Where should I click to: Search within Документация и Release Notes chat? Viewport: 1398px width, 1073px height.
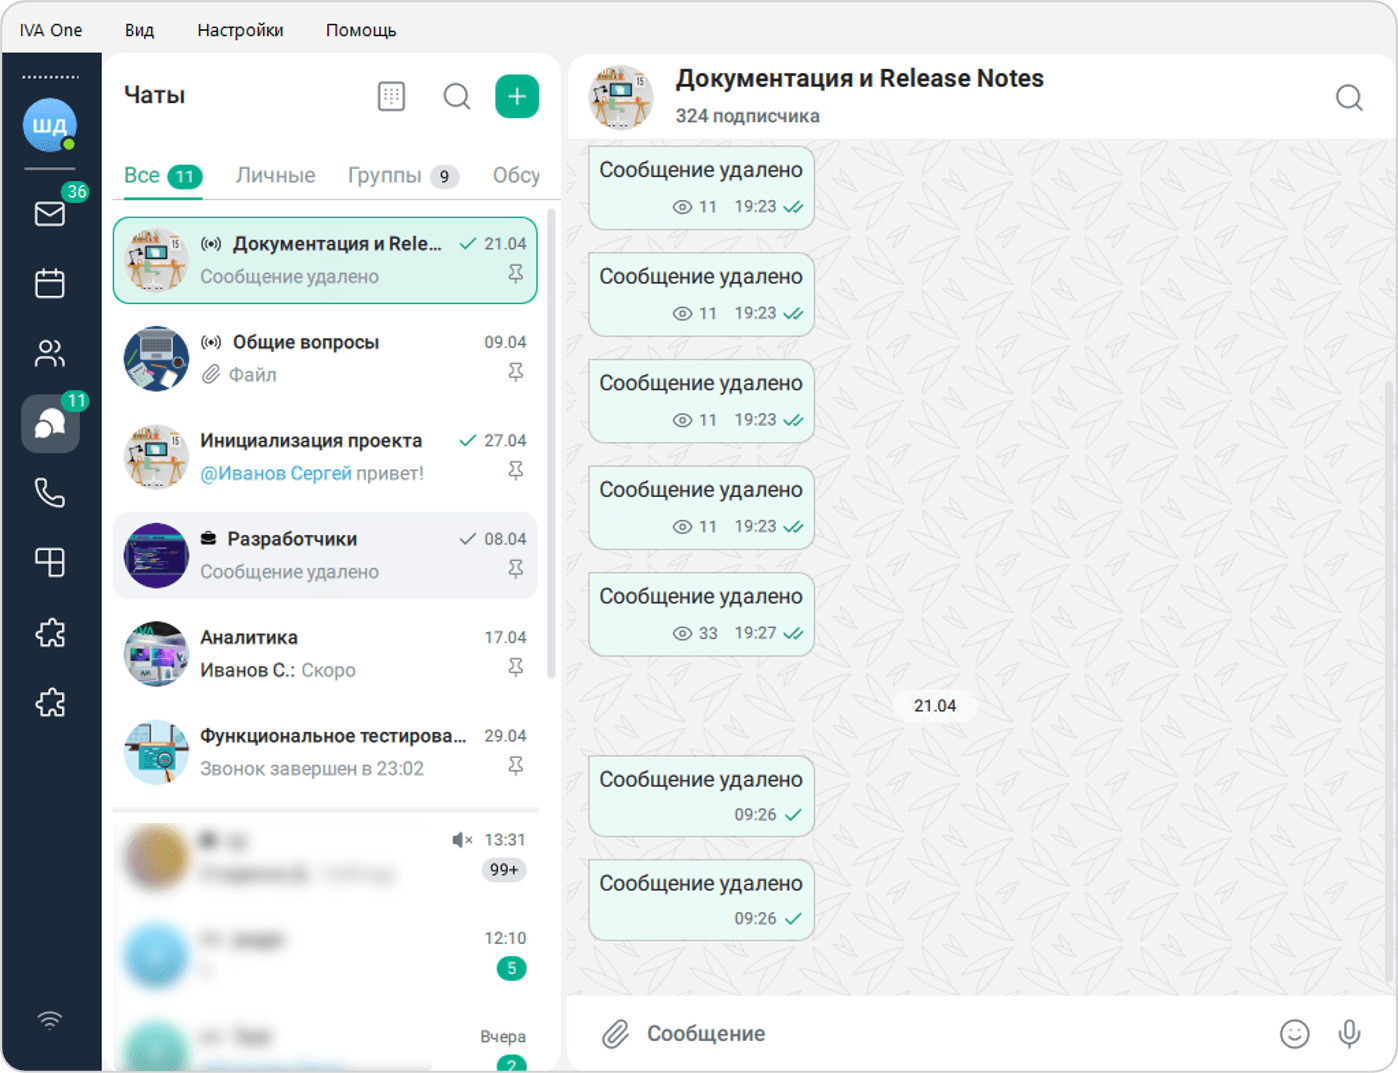point(1349,97)
